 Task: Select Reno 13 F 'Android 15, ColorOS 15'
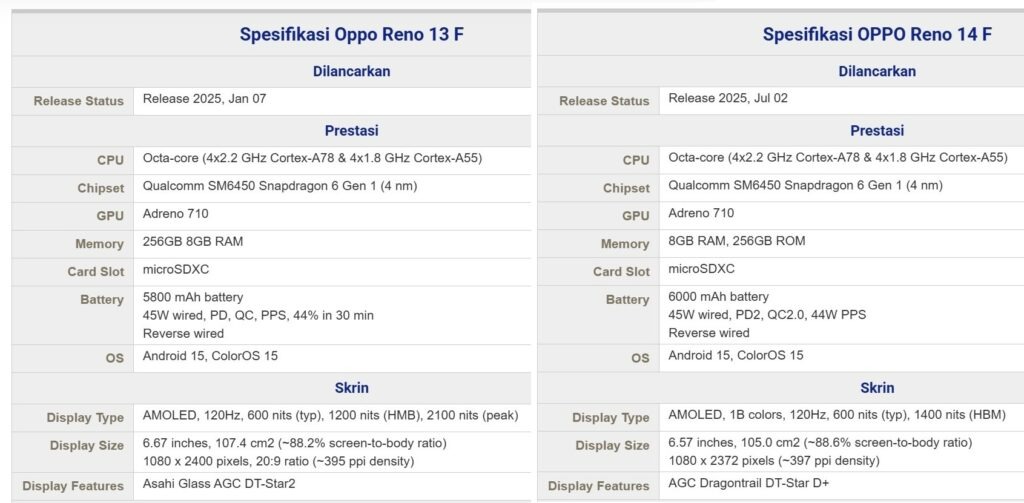tap(210, 357)
